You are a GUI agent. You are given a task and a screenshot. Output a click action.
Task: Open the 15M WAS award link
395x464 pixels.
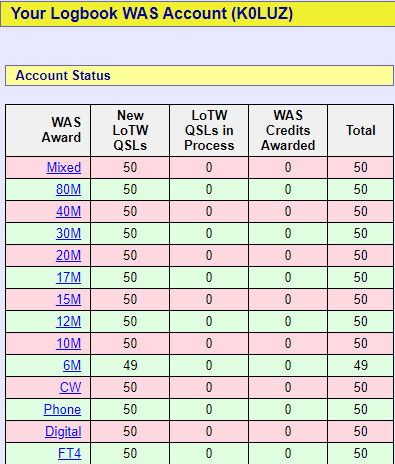pos(68,299)
